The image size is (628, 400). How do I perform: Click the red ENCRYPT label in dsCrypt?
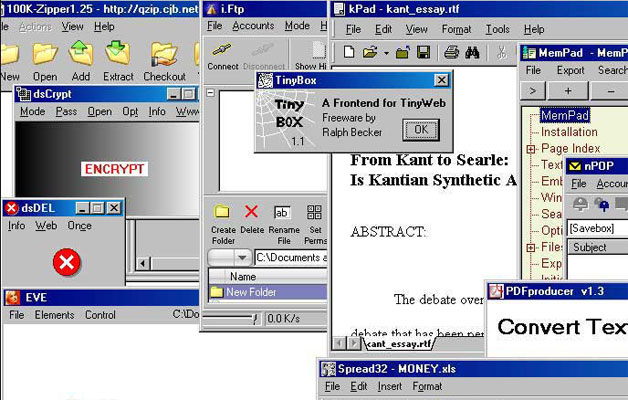tap(113, 169)
